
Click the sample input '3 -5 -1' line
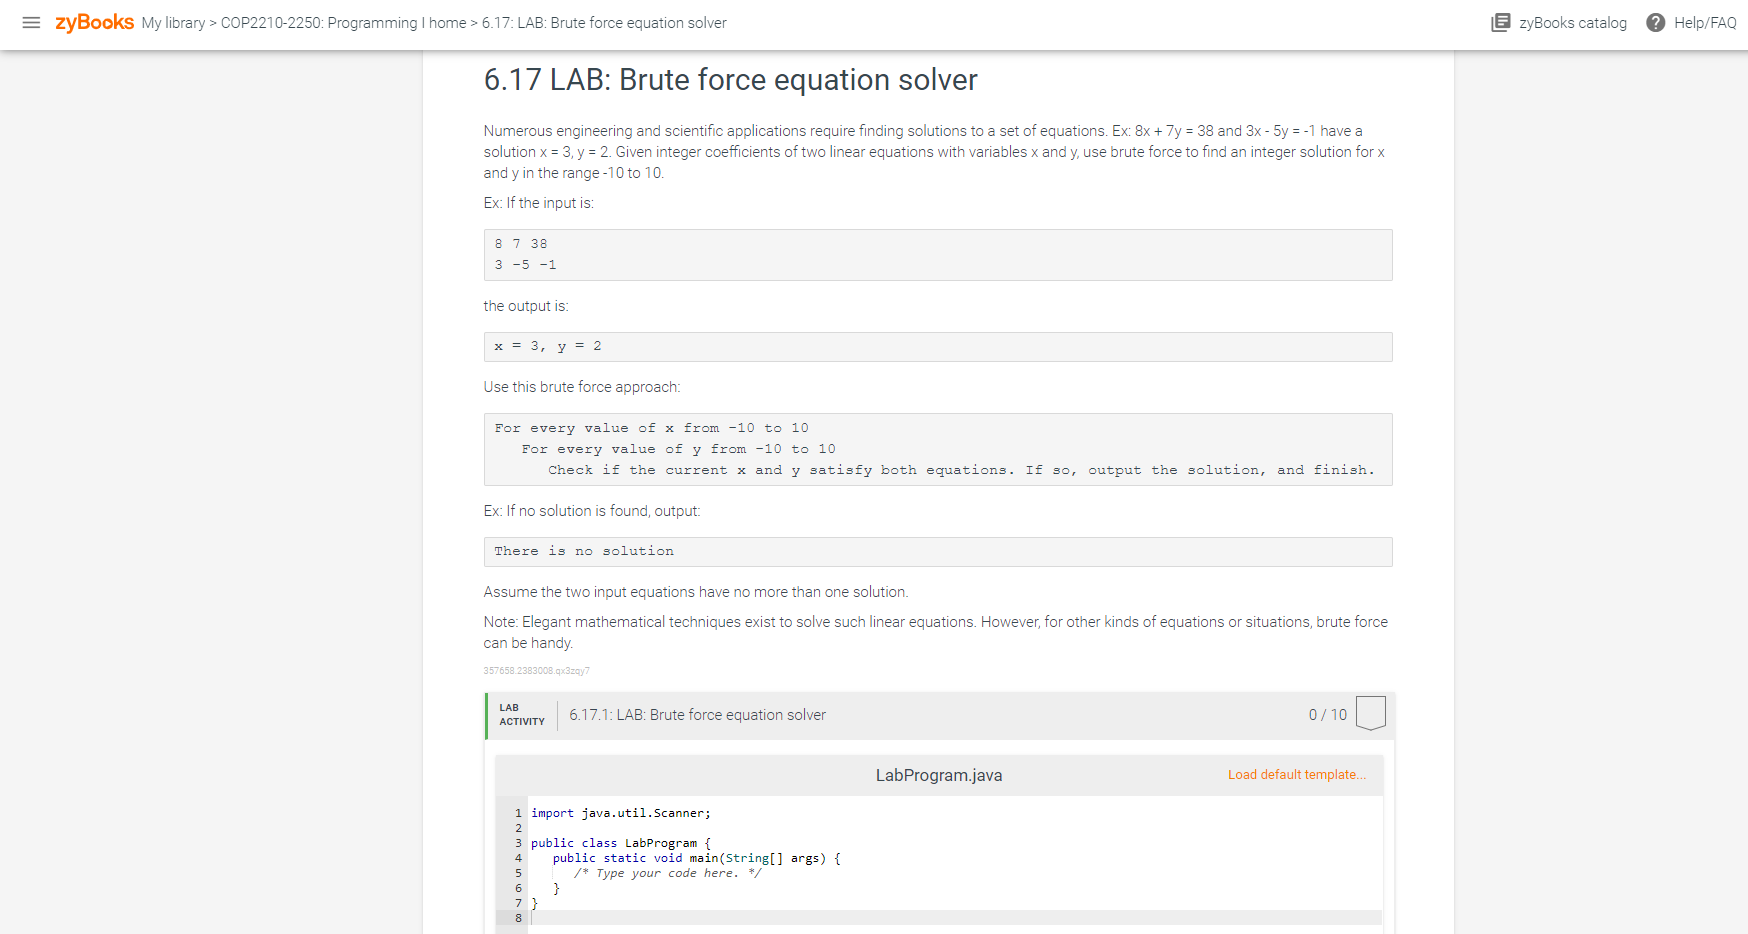(x=525, y=265)
